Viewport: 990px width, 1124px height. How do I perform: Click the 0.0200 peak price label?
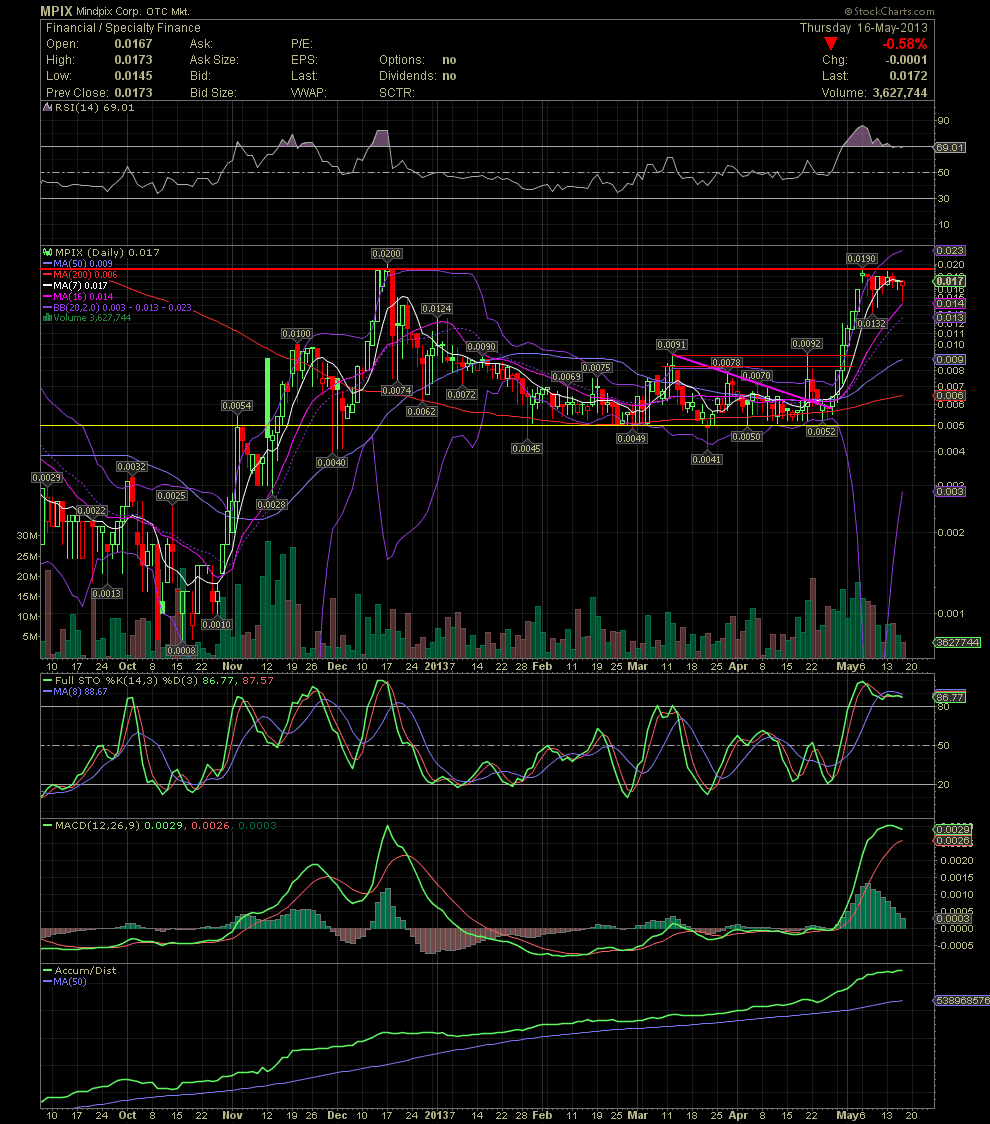tap(386, 254)
